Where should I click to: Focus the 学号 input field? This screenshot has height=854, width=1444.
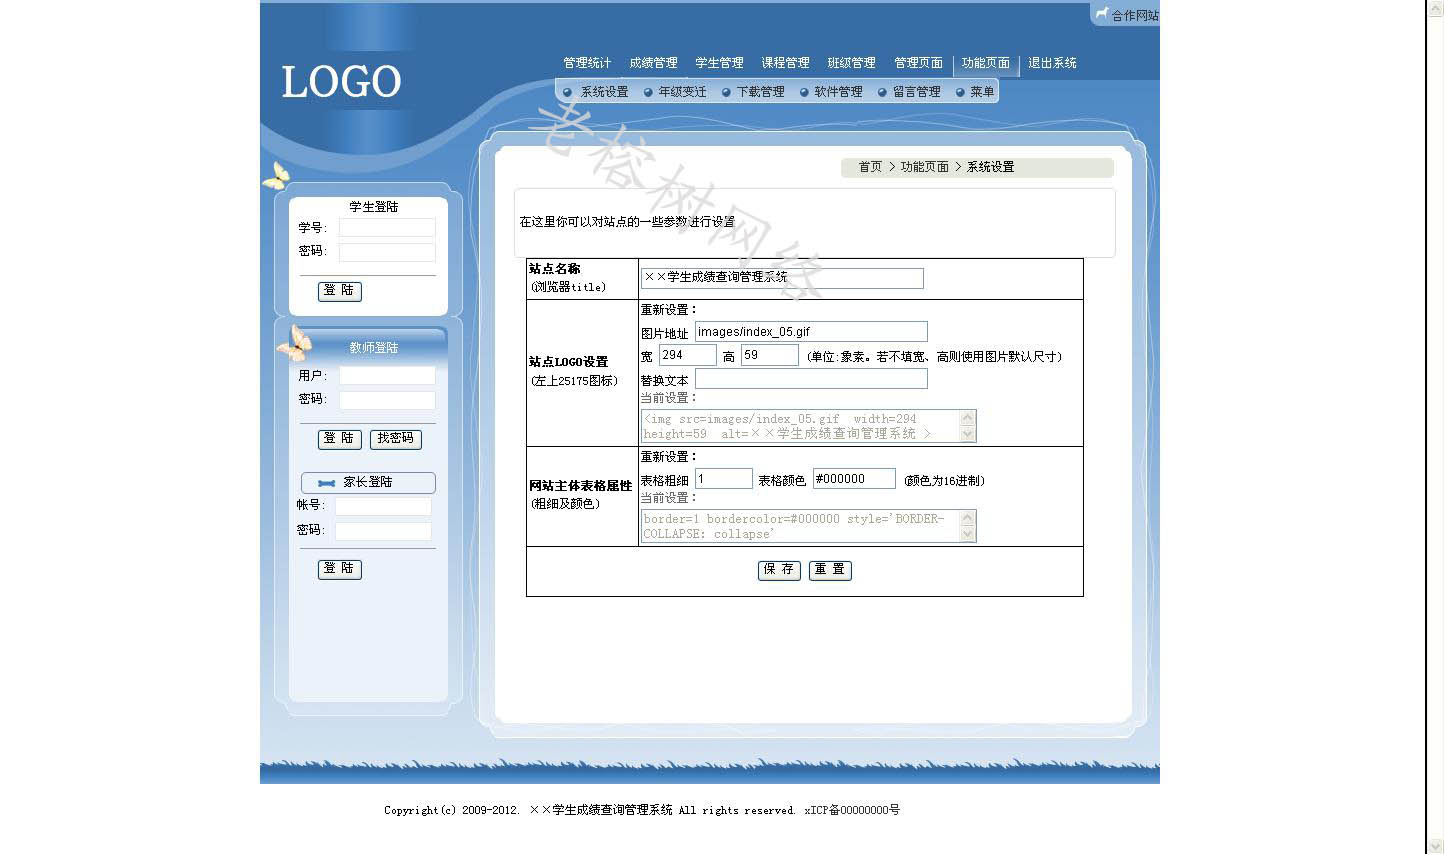pyautogui.click(x=387, y=228)
